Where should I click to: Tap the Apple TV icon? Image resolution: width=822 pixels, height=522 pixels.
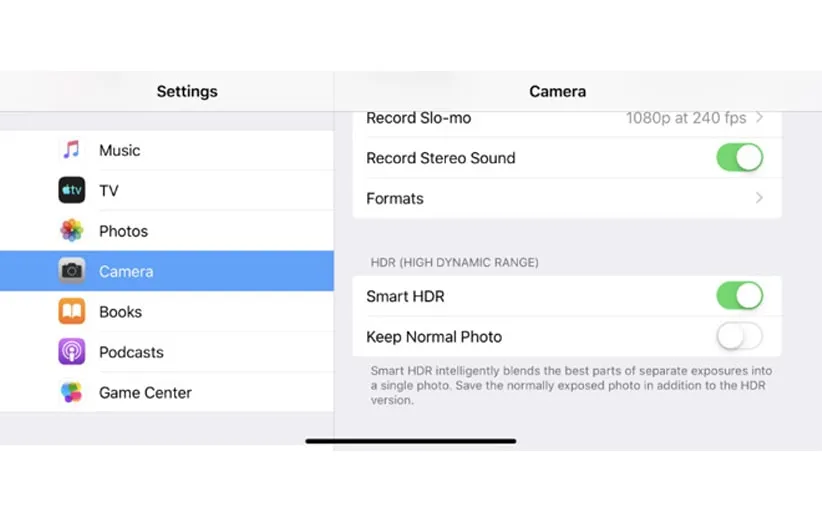(71, 190)
